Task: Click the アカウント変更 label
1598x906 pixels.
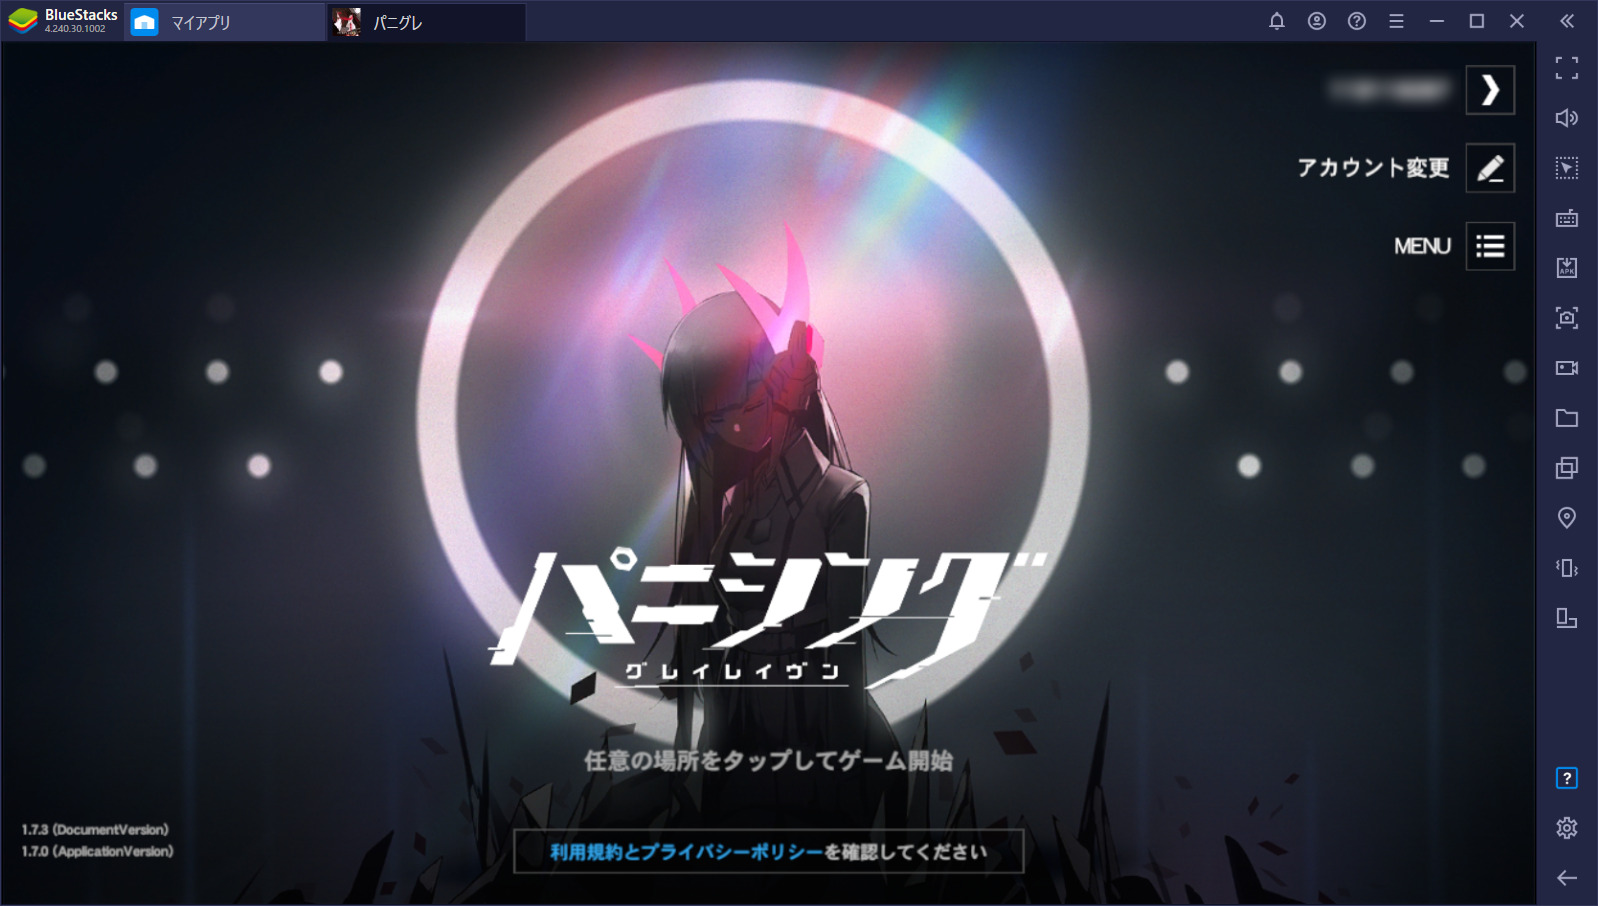Action: [x=1373, y=168]
